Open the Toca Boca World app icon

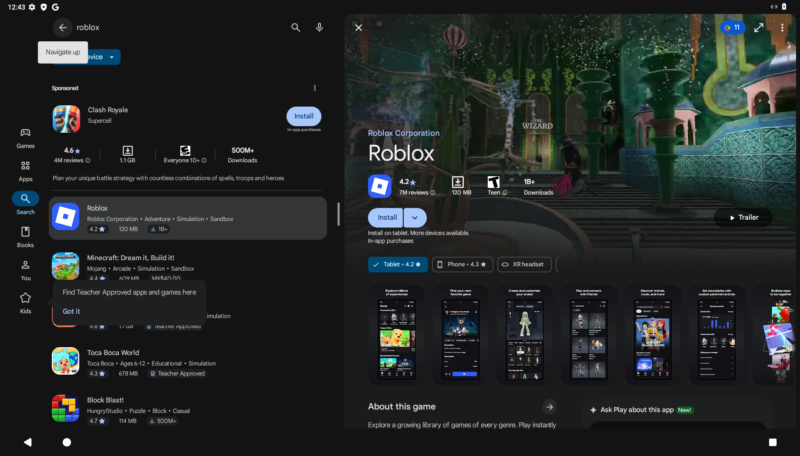pos(66,361)
